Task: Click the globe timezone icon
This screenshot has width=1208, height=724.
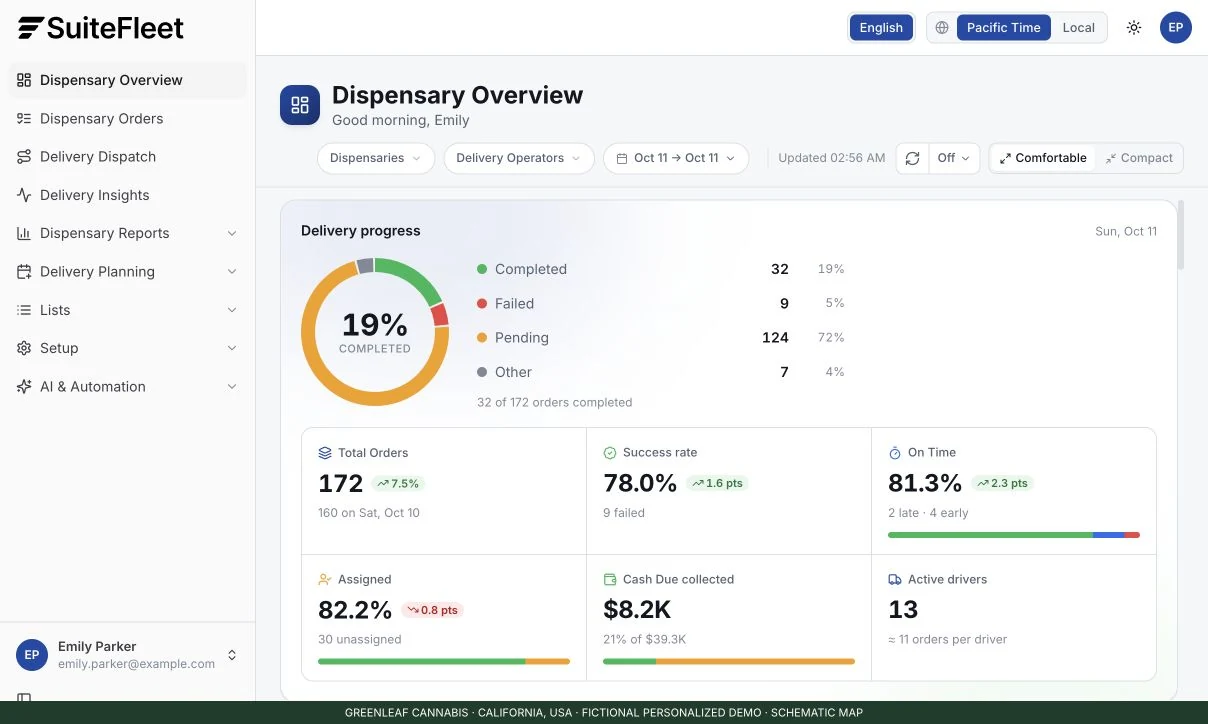Action: (942, 28)
